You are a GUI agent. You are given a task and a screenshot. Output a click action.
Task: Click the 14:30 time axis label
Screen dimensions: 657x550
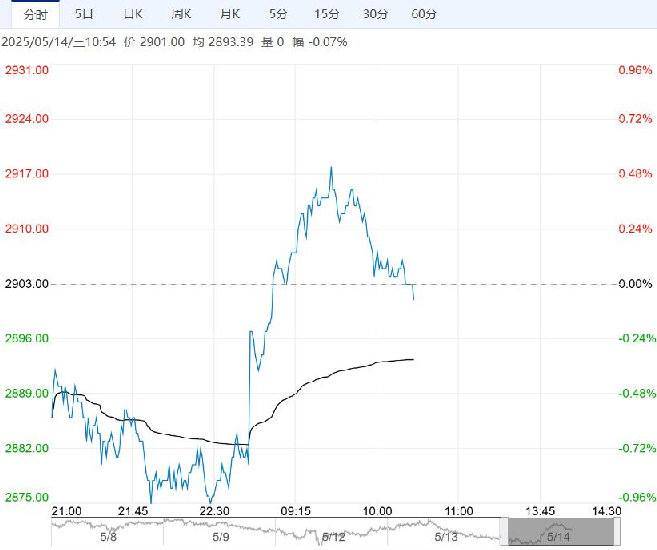tap(606, 511)
